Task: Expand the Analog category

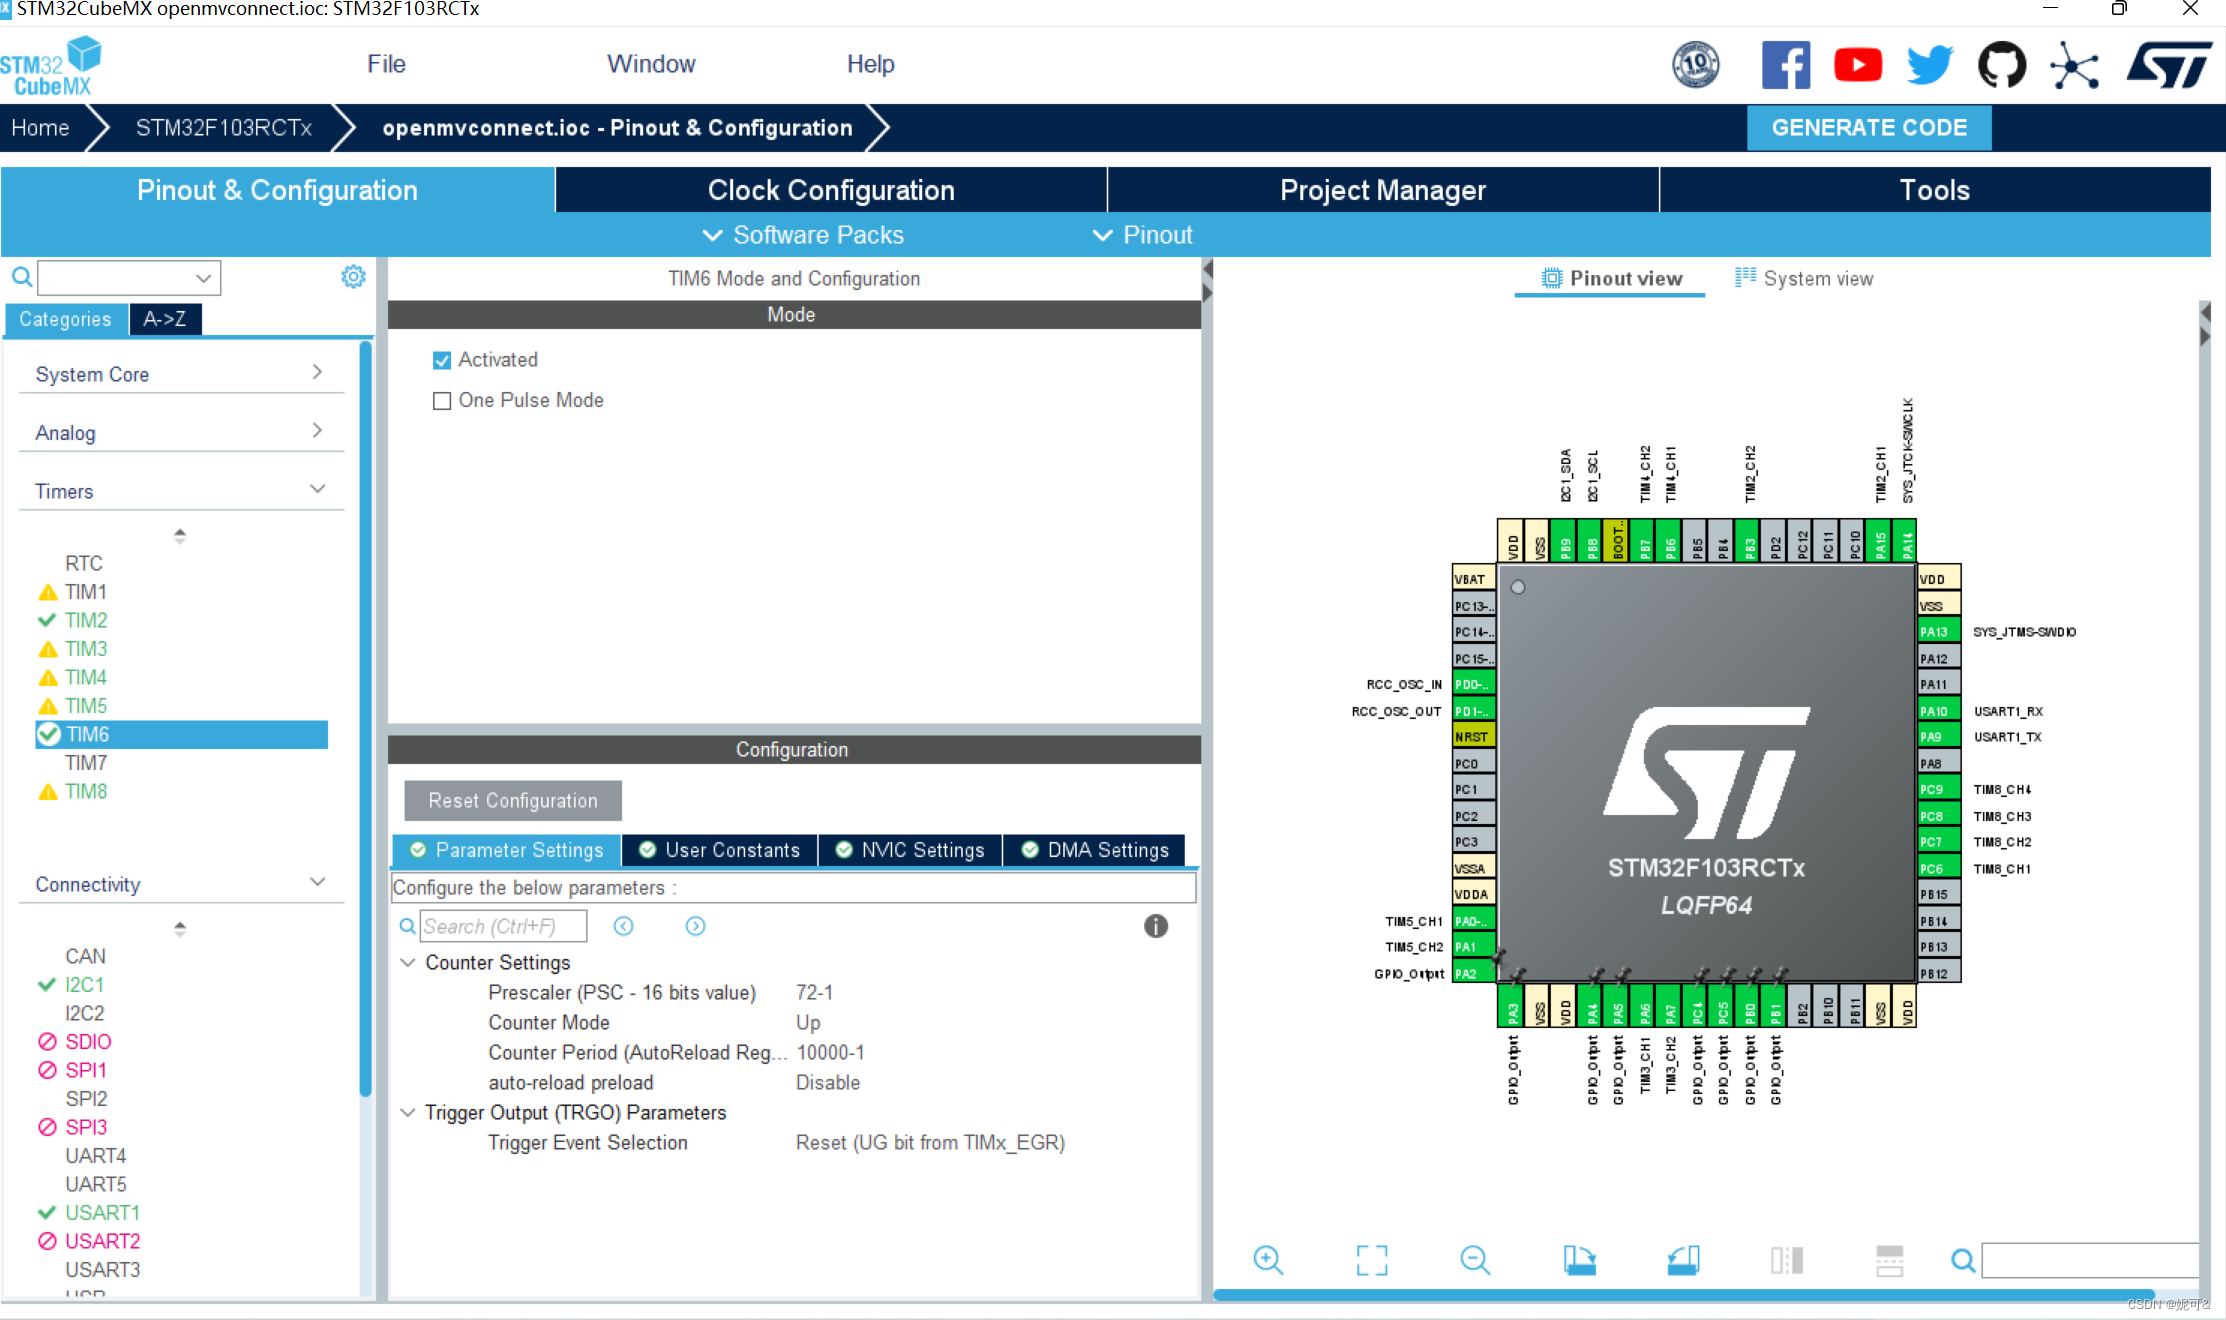Action: coord(180,432)
